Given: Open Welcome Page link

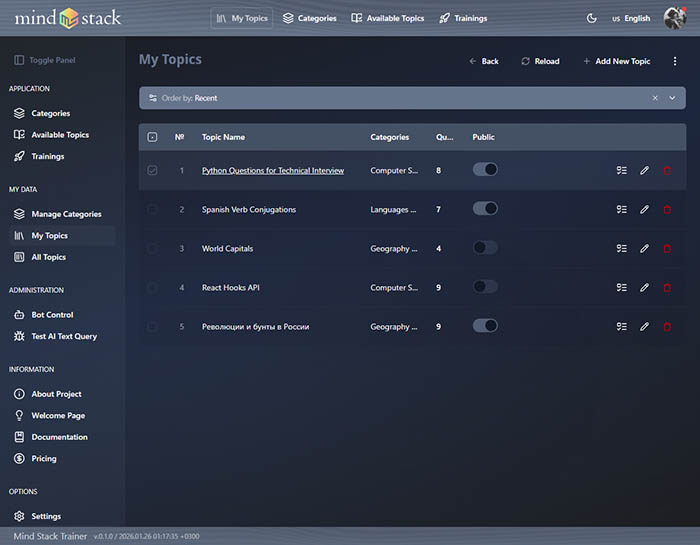Looking at the screenshot, I should point(50,416).
